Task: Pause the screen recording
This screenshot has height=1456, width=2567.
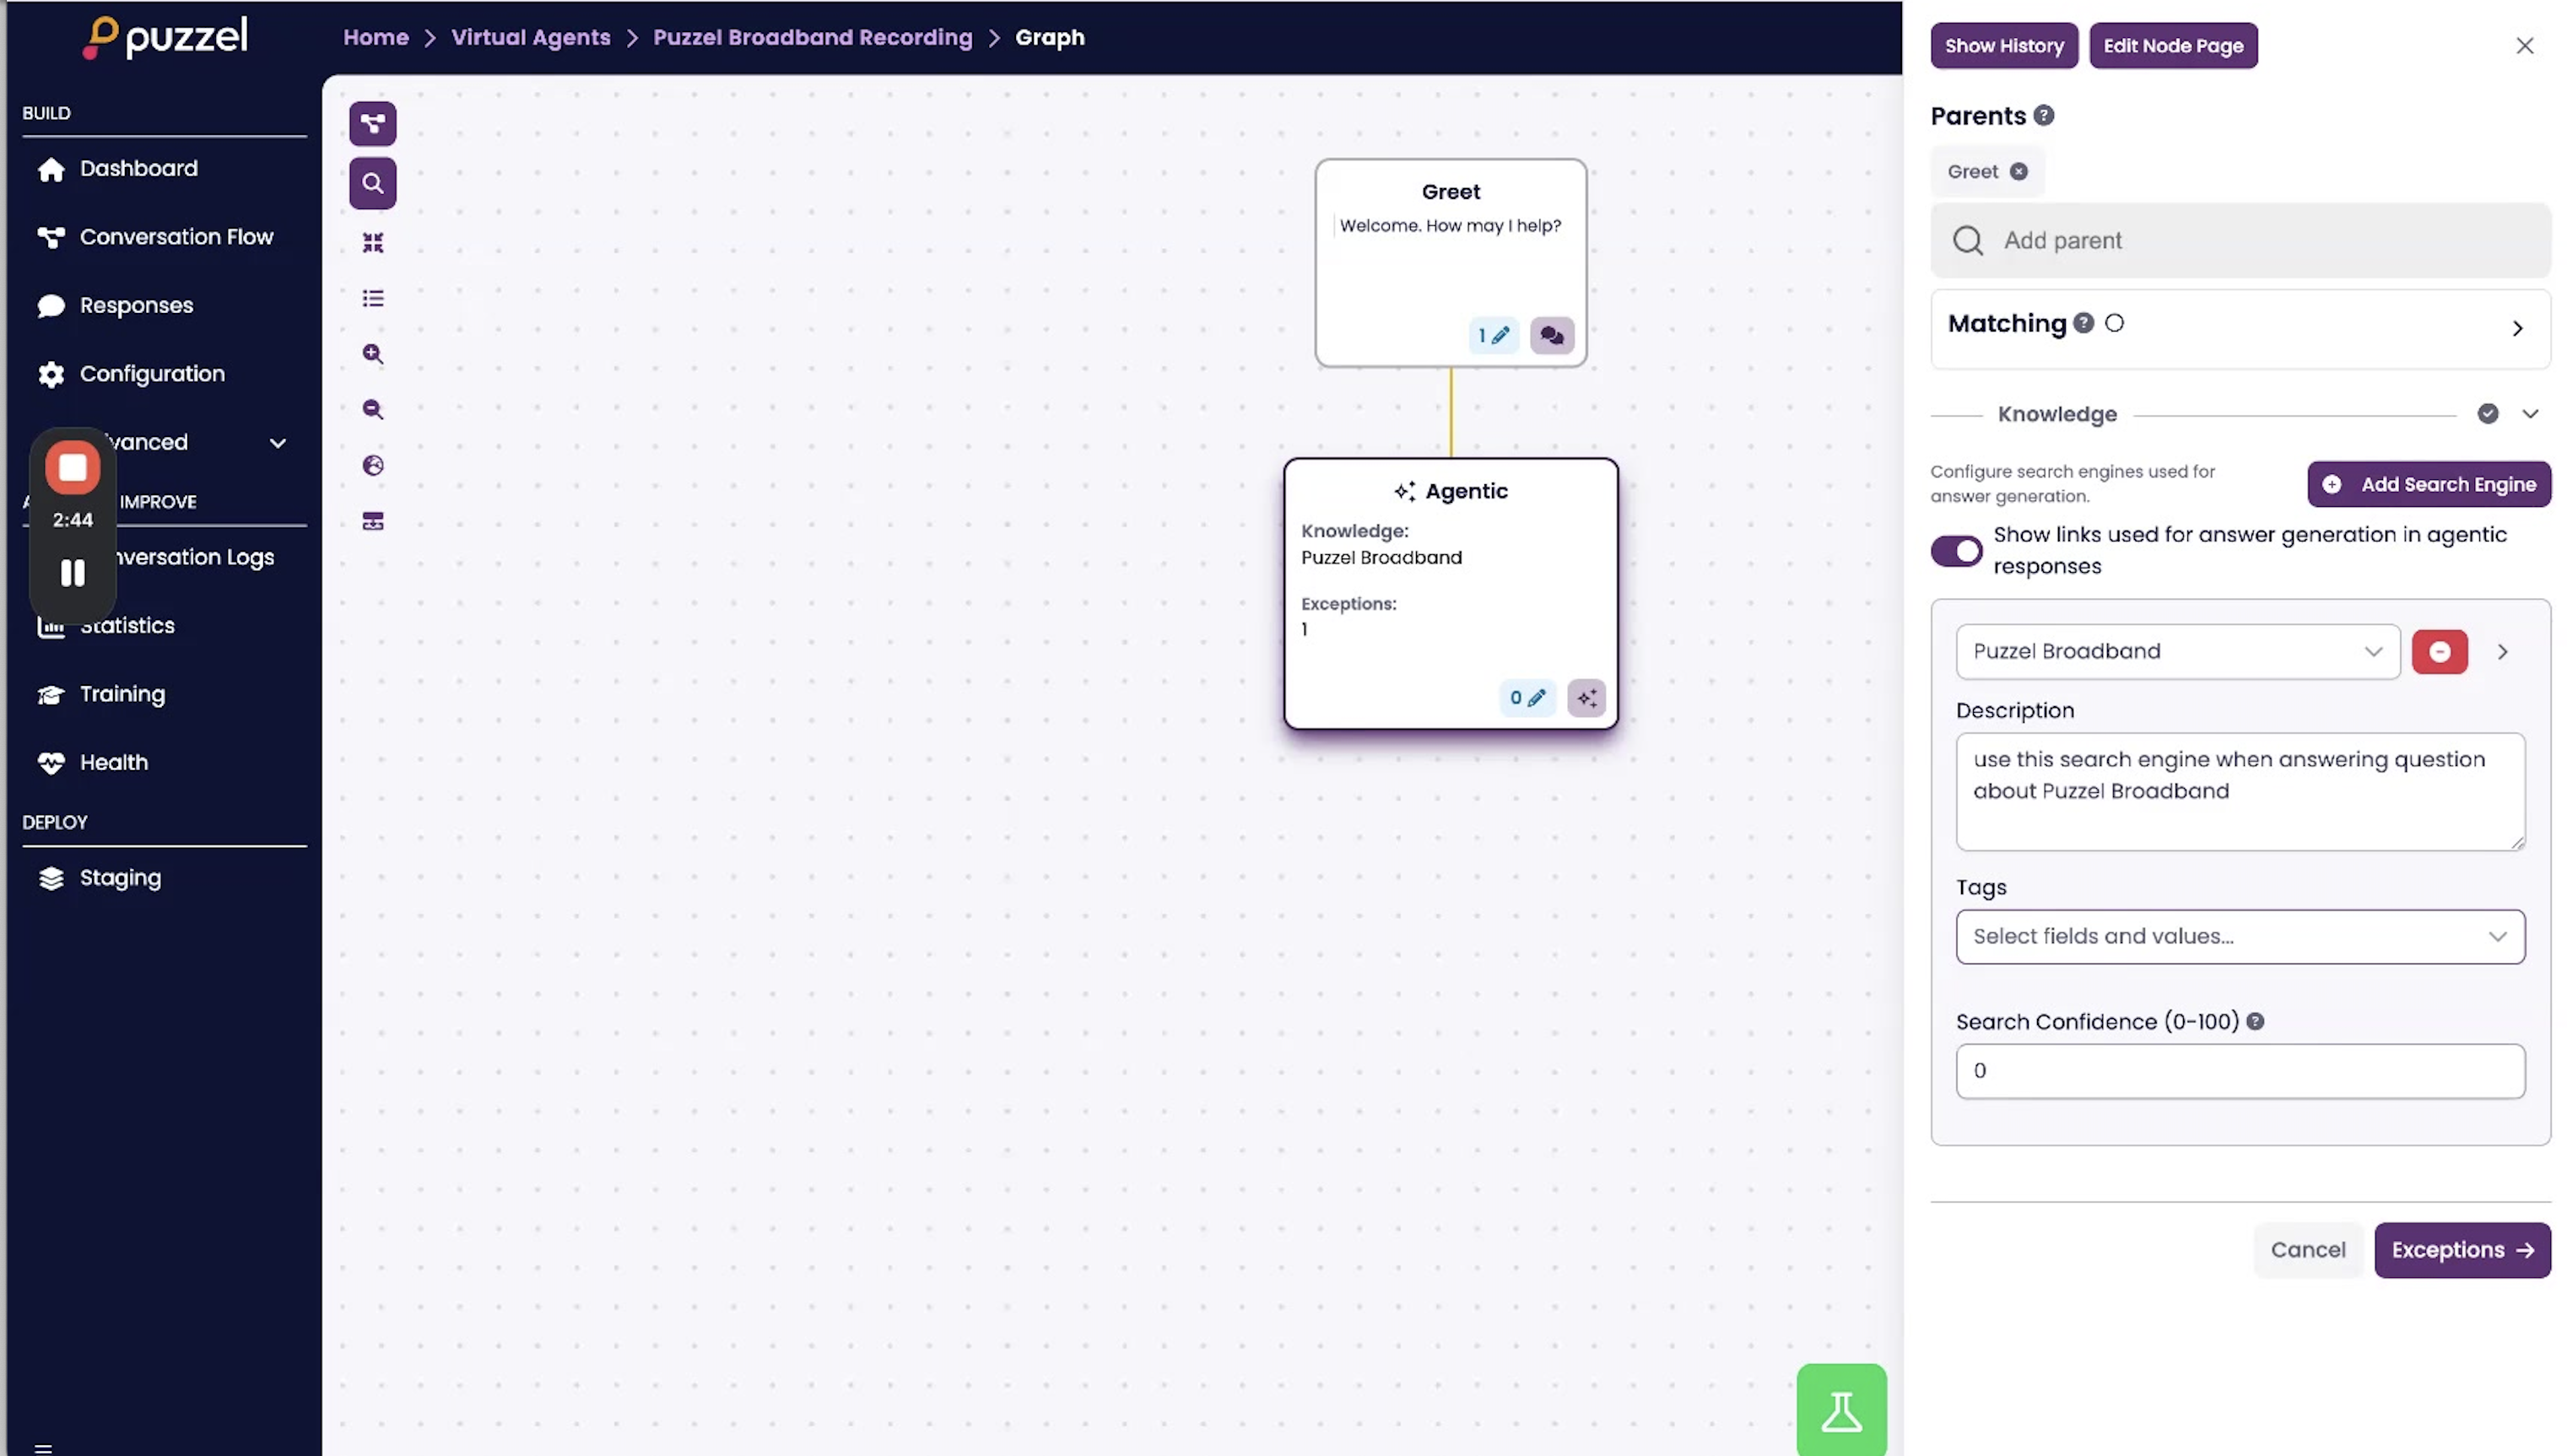Action: click(72, 573)
